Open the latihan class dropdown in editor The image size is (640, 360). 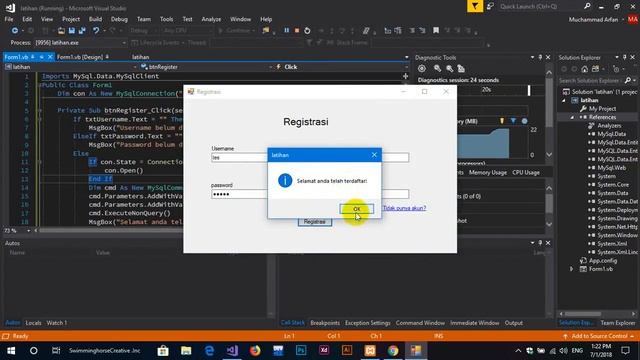(70, 67)
